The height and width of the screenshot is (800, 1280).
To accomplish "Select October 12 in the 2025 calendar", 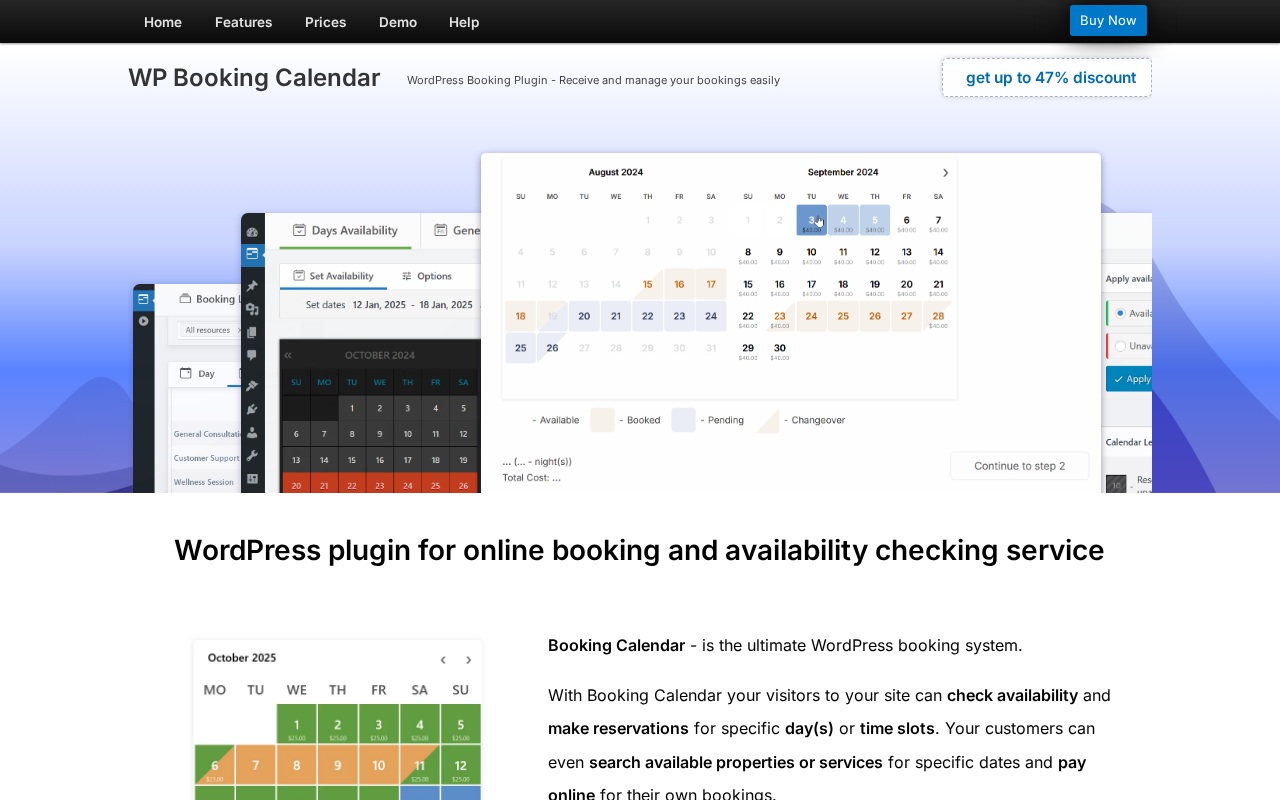I will [x=460, y=765].
